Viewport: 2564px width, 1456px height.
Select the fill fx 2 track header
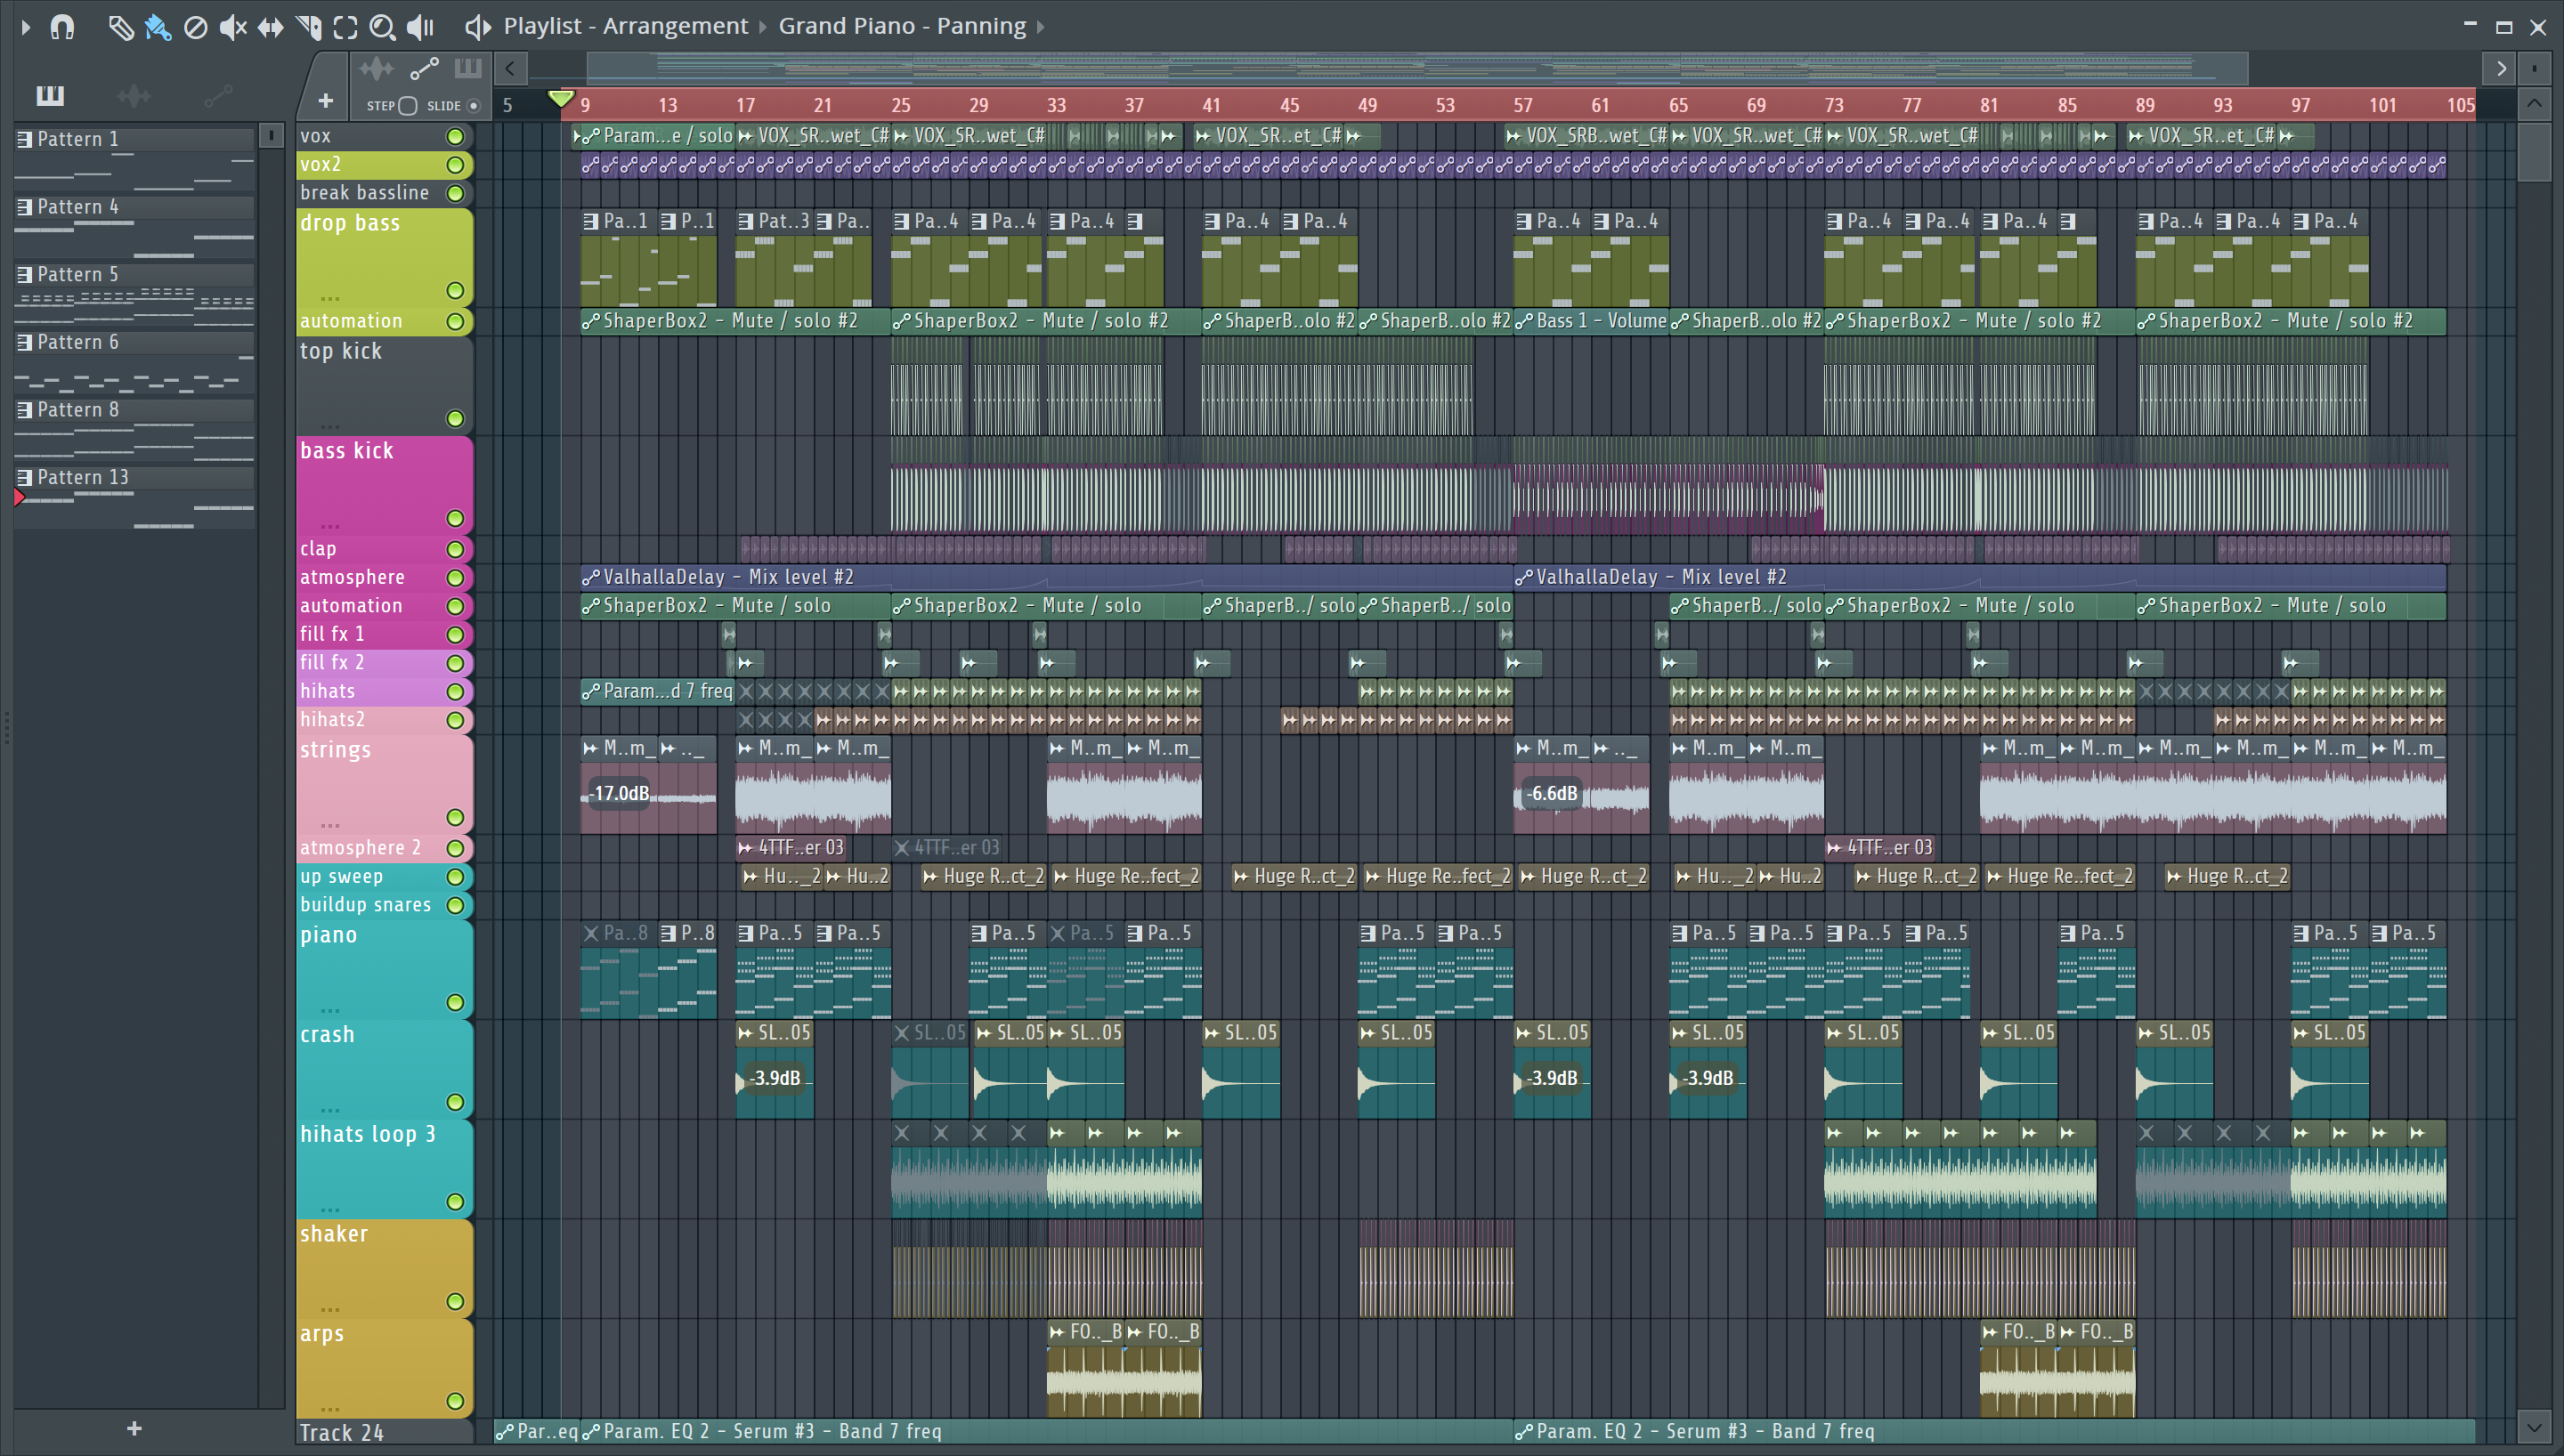pos(384,663)
